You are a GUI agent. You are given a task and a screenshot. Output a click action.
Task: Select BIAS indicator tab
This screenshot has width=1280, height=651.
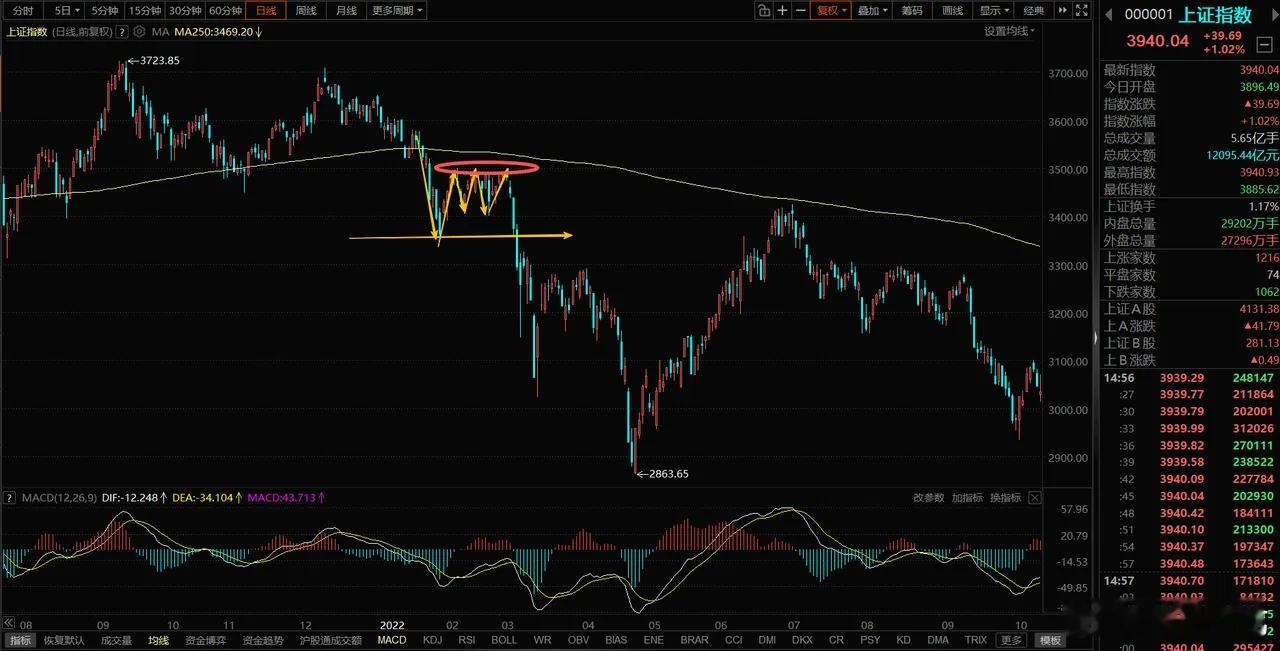coord(616,640)
